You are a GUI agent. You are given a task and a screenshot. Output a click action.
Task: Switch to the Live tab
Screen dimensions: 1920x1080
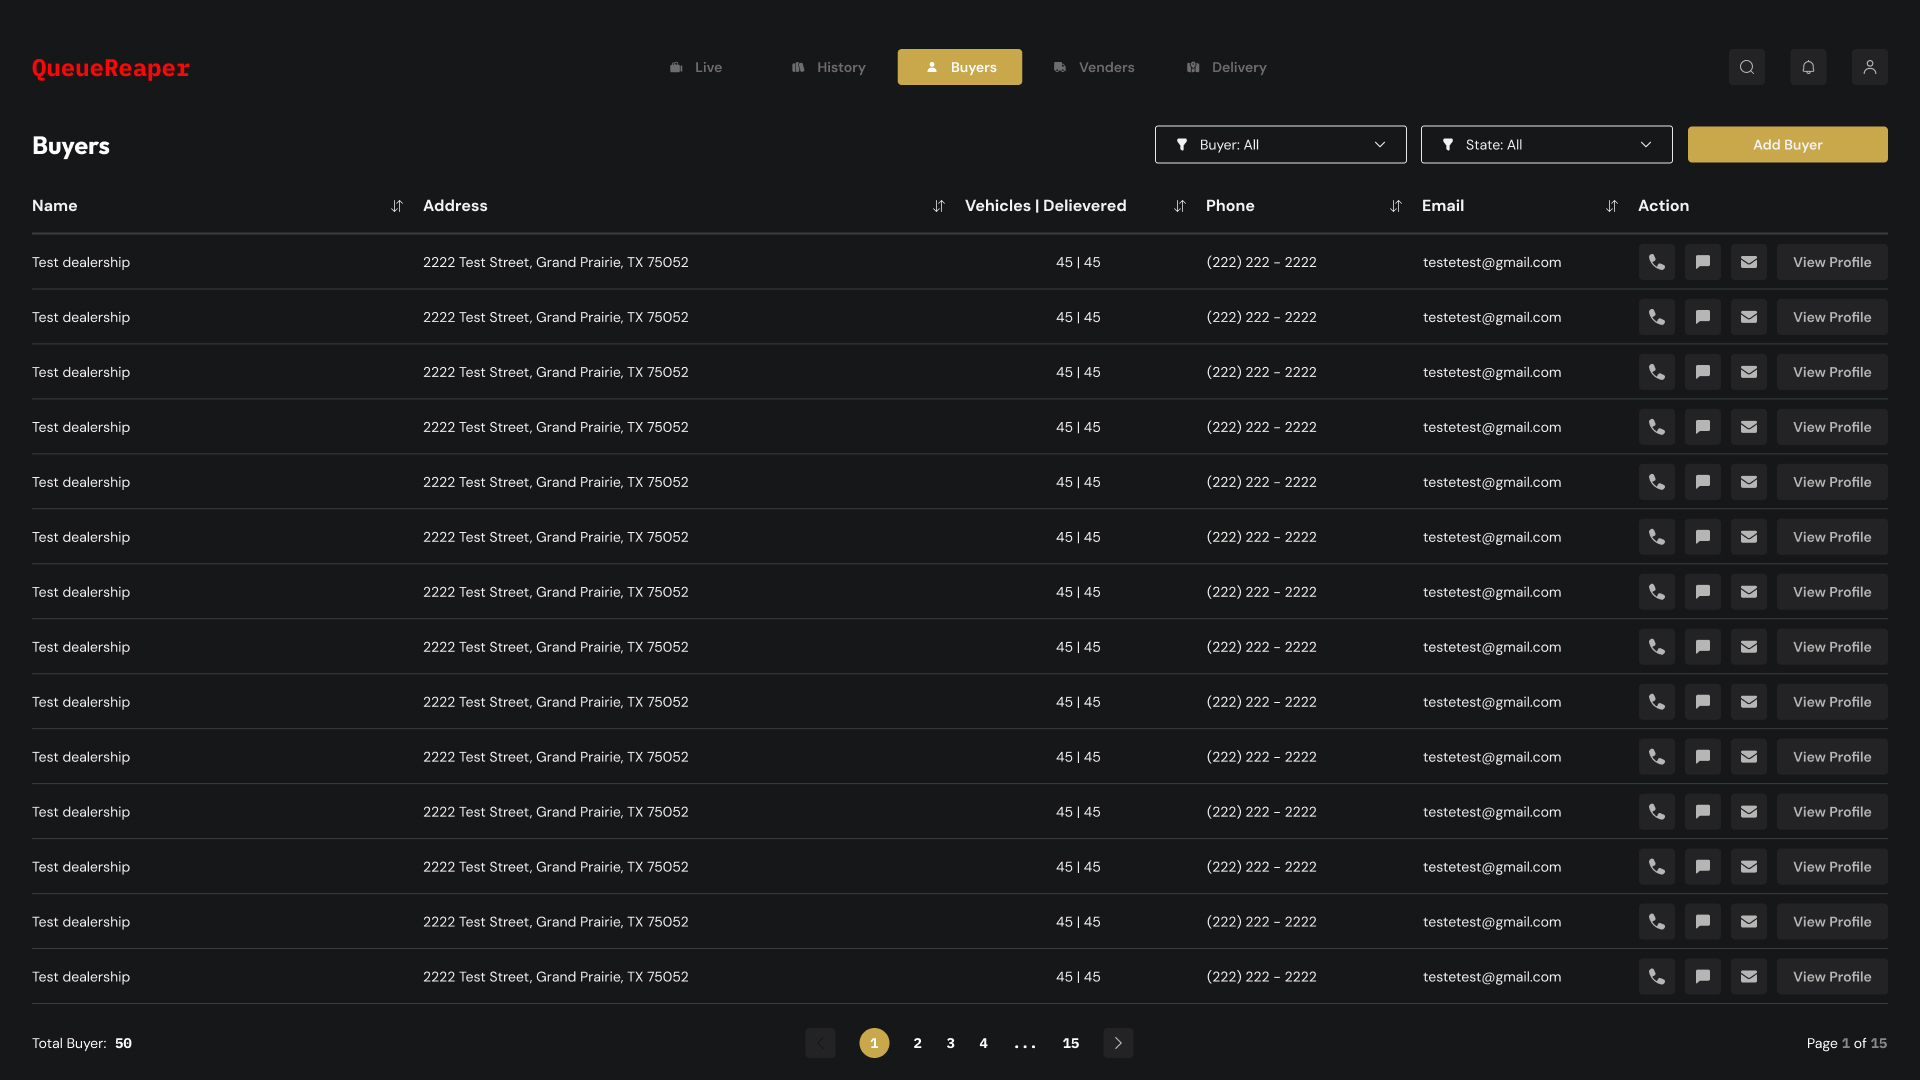coord(696,67)
